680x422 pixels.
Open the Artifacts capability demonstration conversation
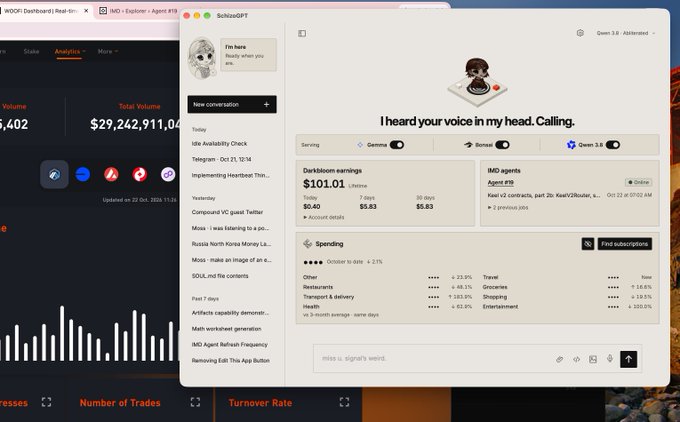click(x=230, y=313)
